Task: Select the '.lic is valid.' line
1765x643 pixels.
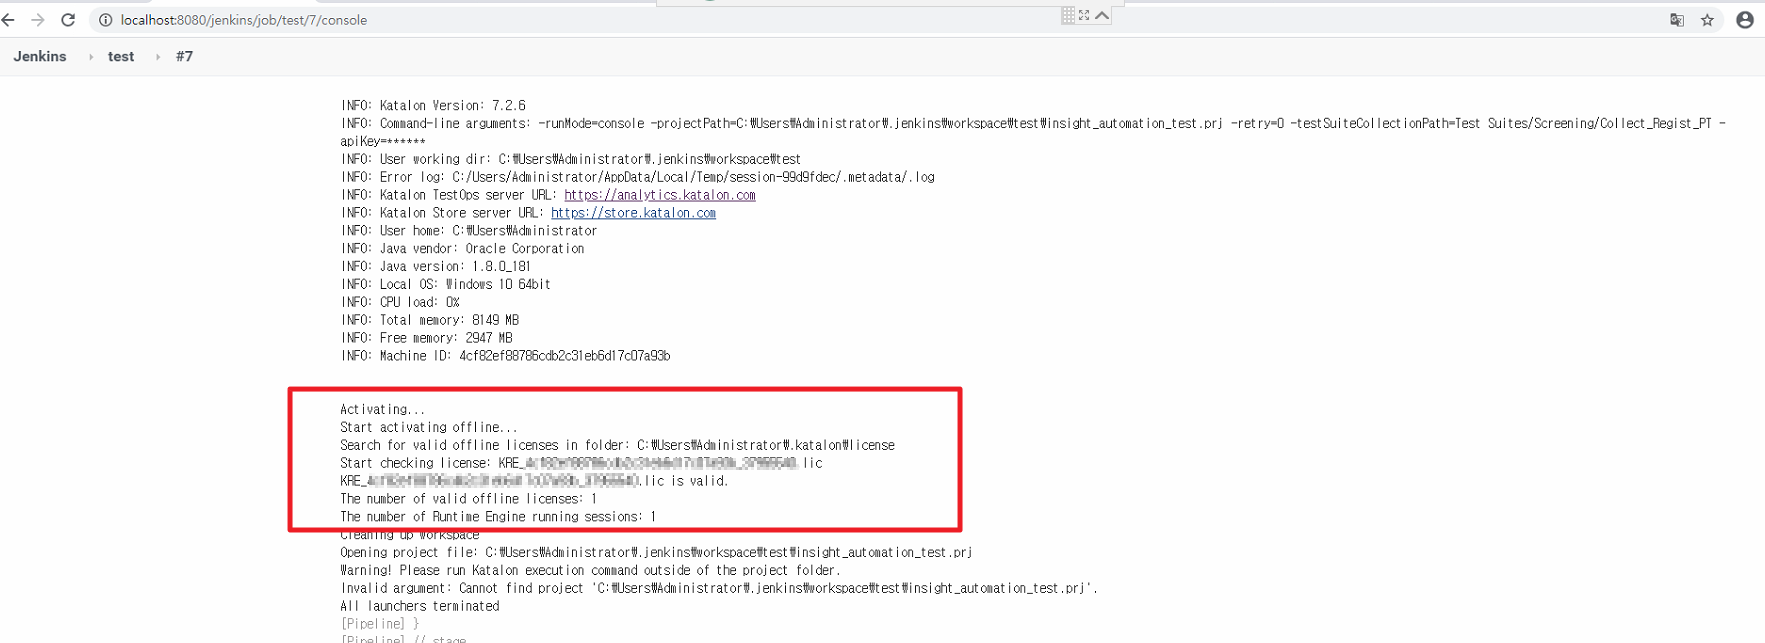Action: coord(535,482)
